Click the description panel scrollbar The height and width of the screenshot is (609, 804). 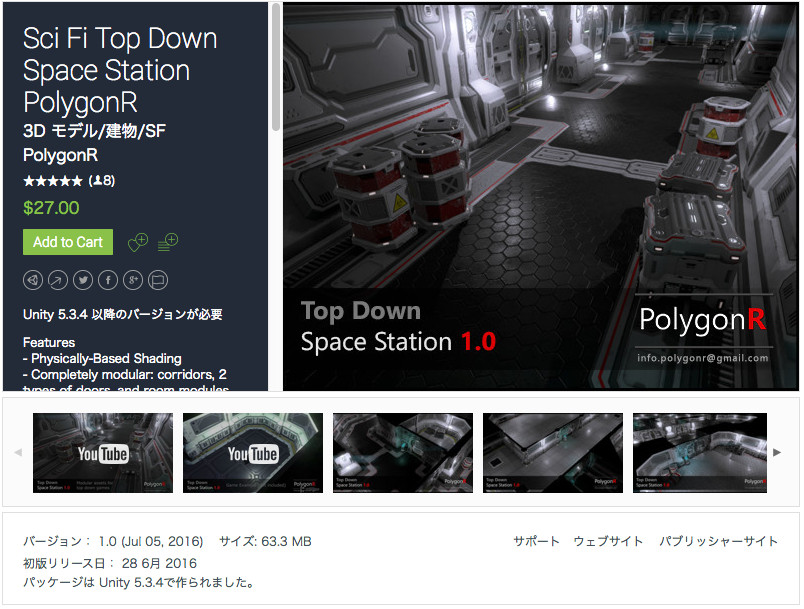click(x=276, y=68)
